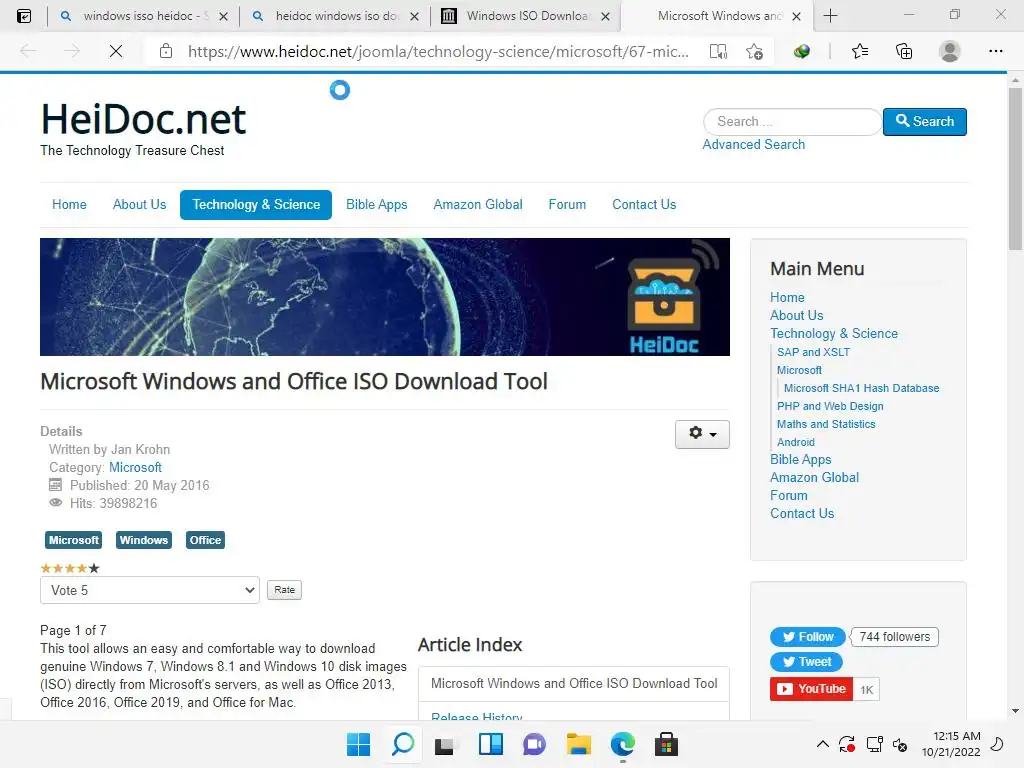The image size is (1024, 768).
Task: Open a new browser tab
Action: point(831,16)
